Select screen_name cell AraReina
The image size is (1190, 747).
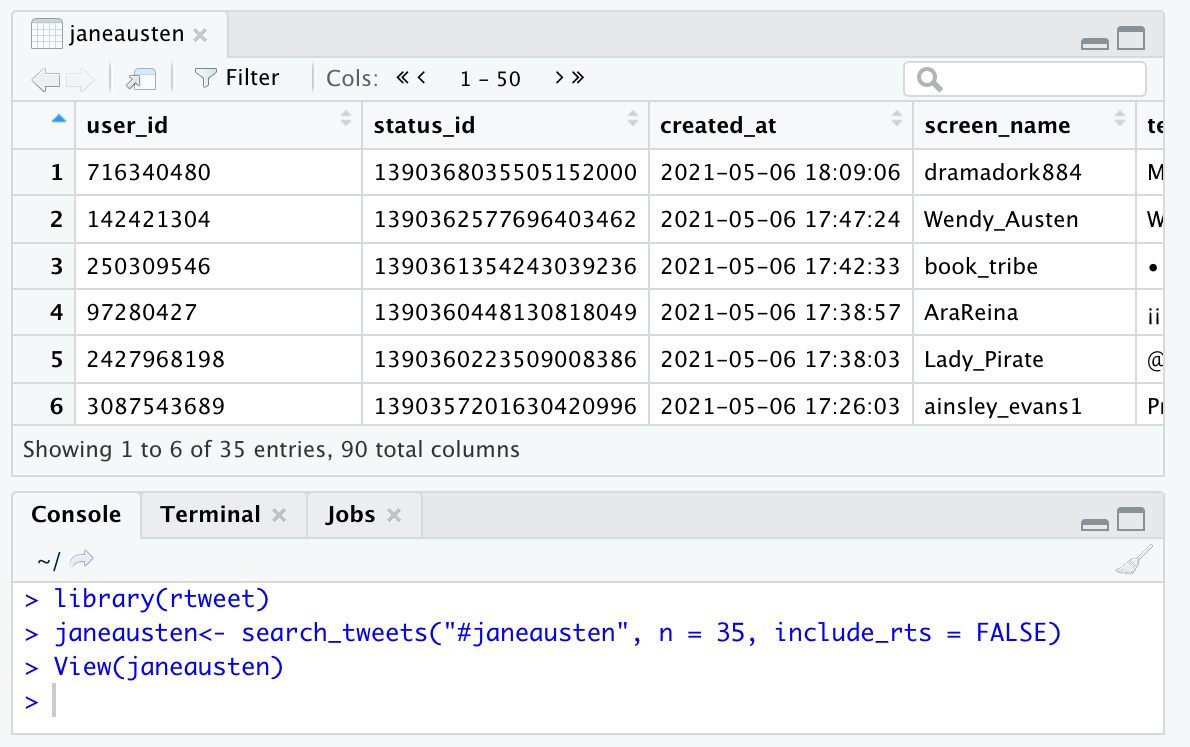tap(1025, 313)
